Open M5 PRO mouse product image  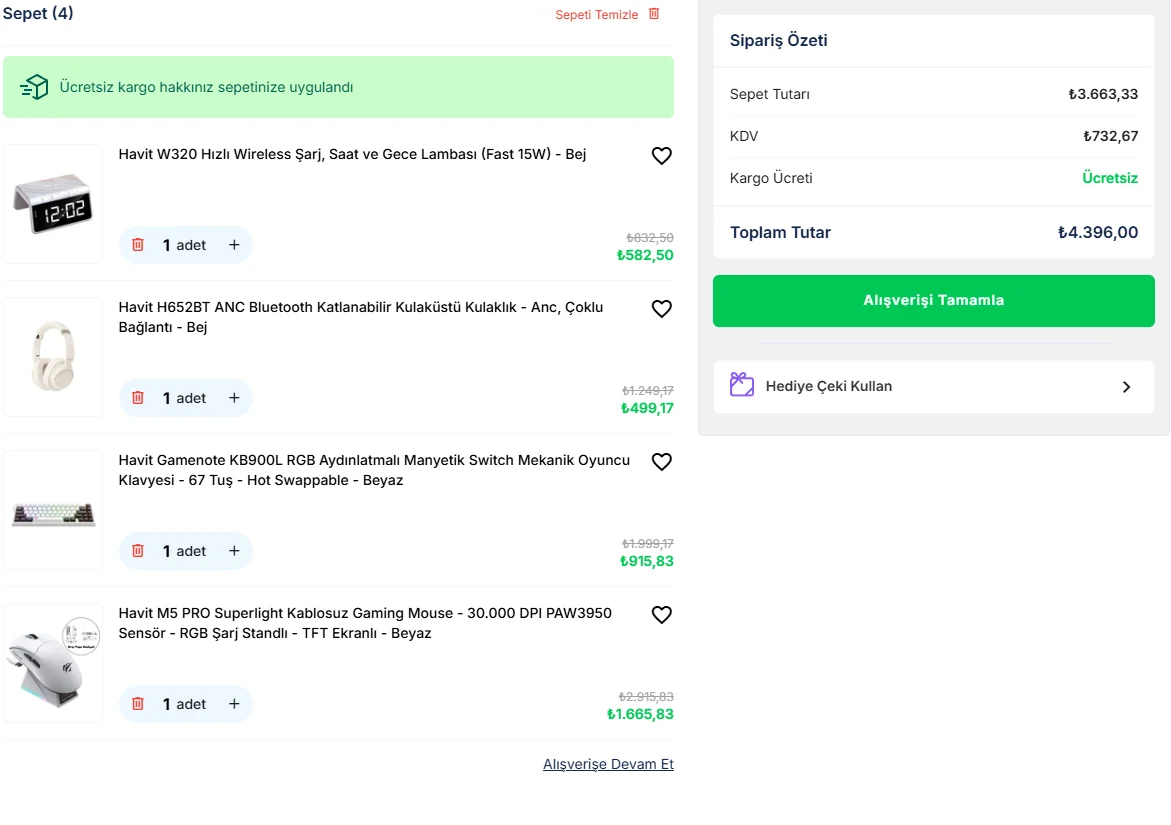pyautogui.click(x=53, y=663)
